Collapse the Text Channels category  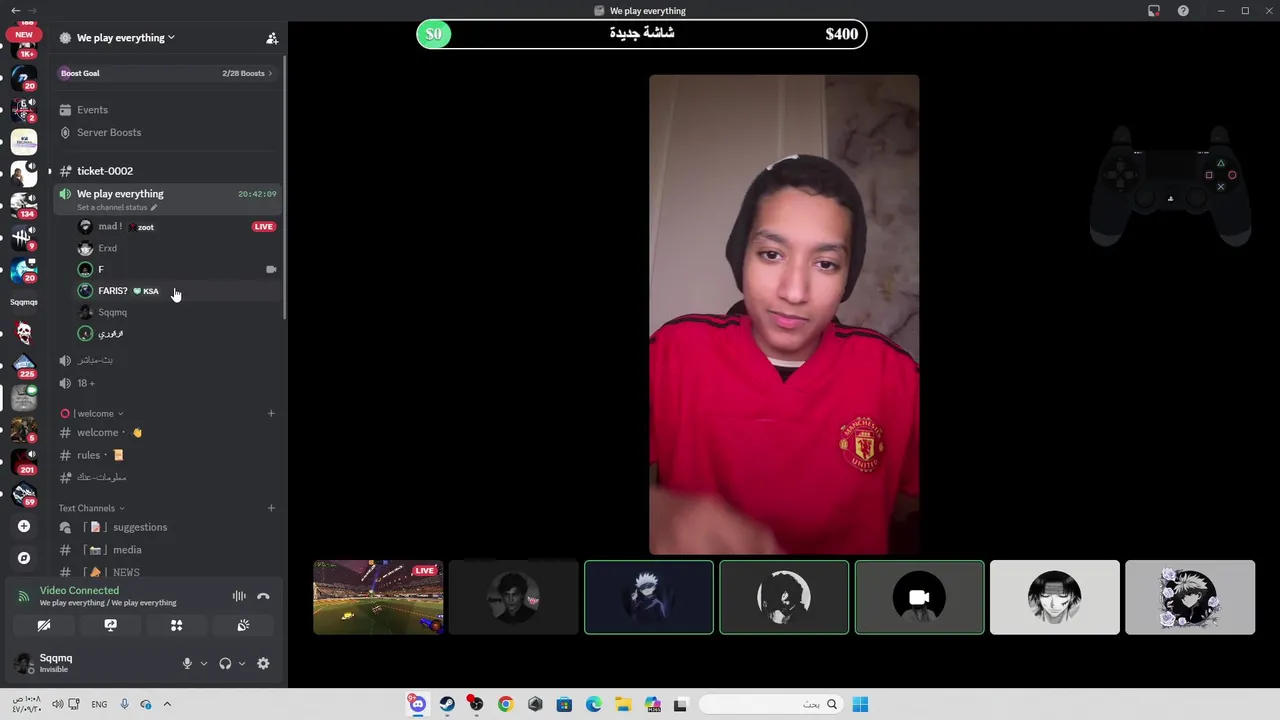point(91,508)
